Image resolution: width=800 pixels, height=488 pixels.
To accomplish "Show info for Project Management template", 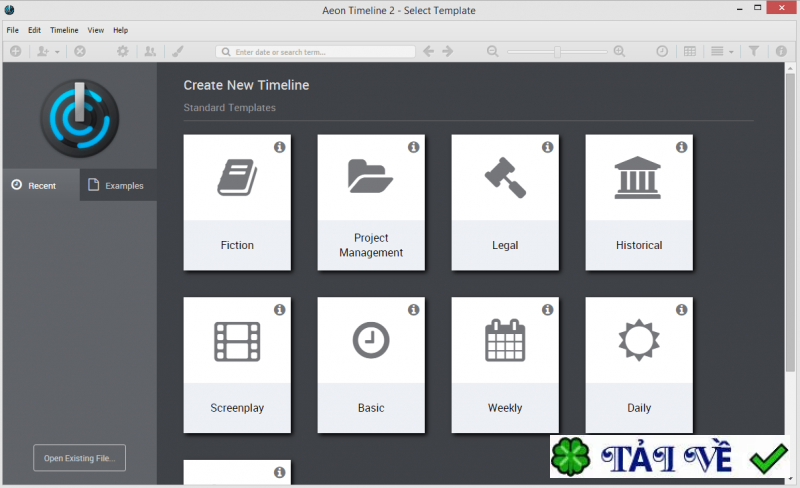I will coord(413,147).
